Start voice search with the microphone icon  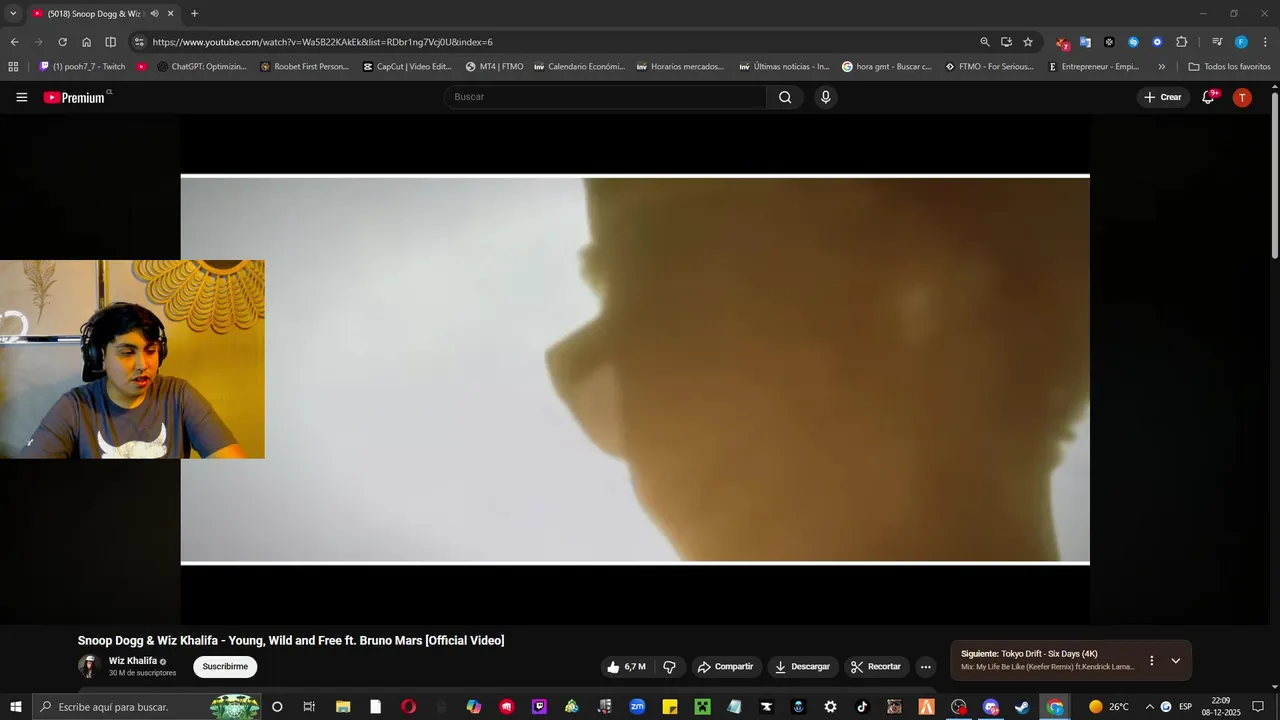(825, 97)
